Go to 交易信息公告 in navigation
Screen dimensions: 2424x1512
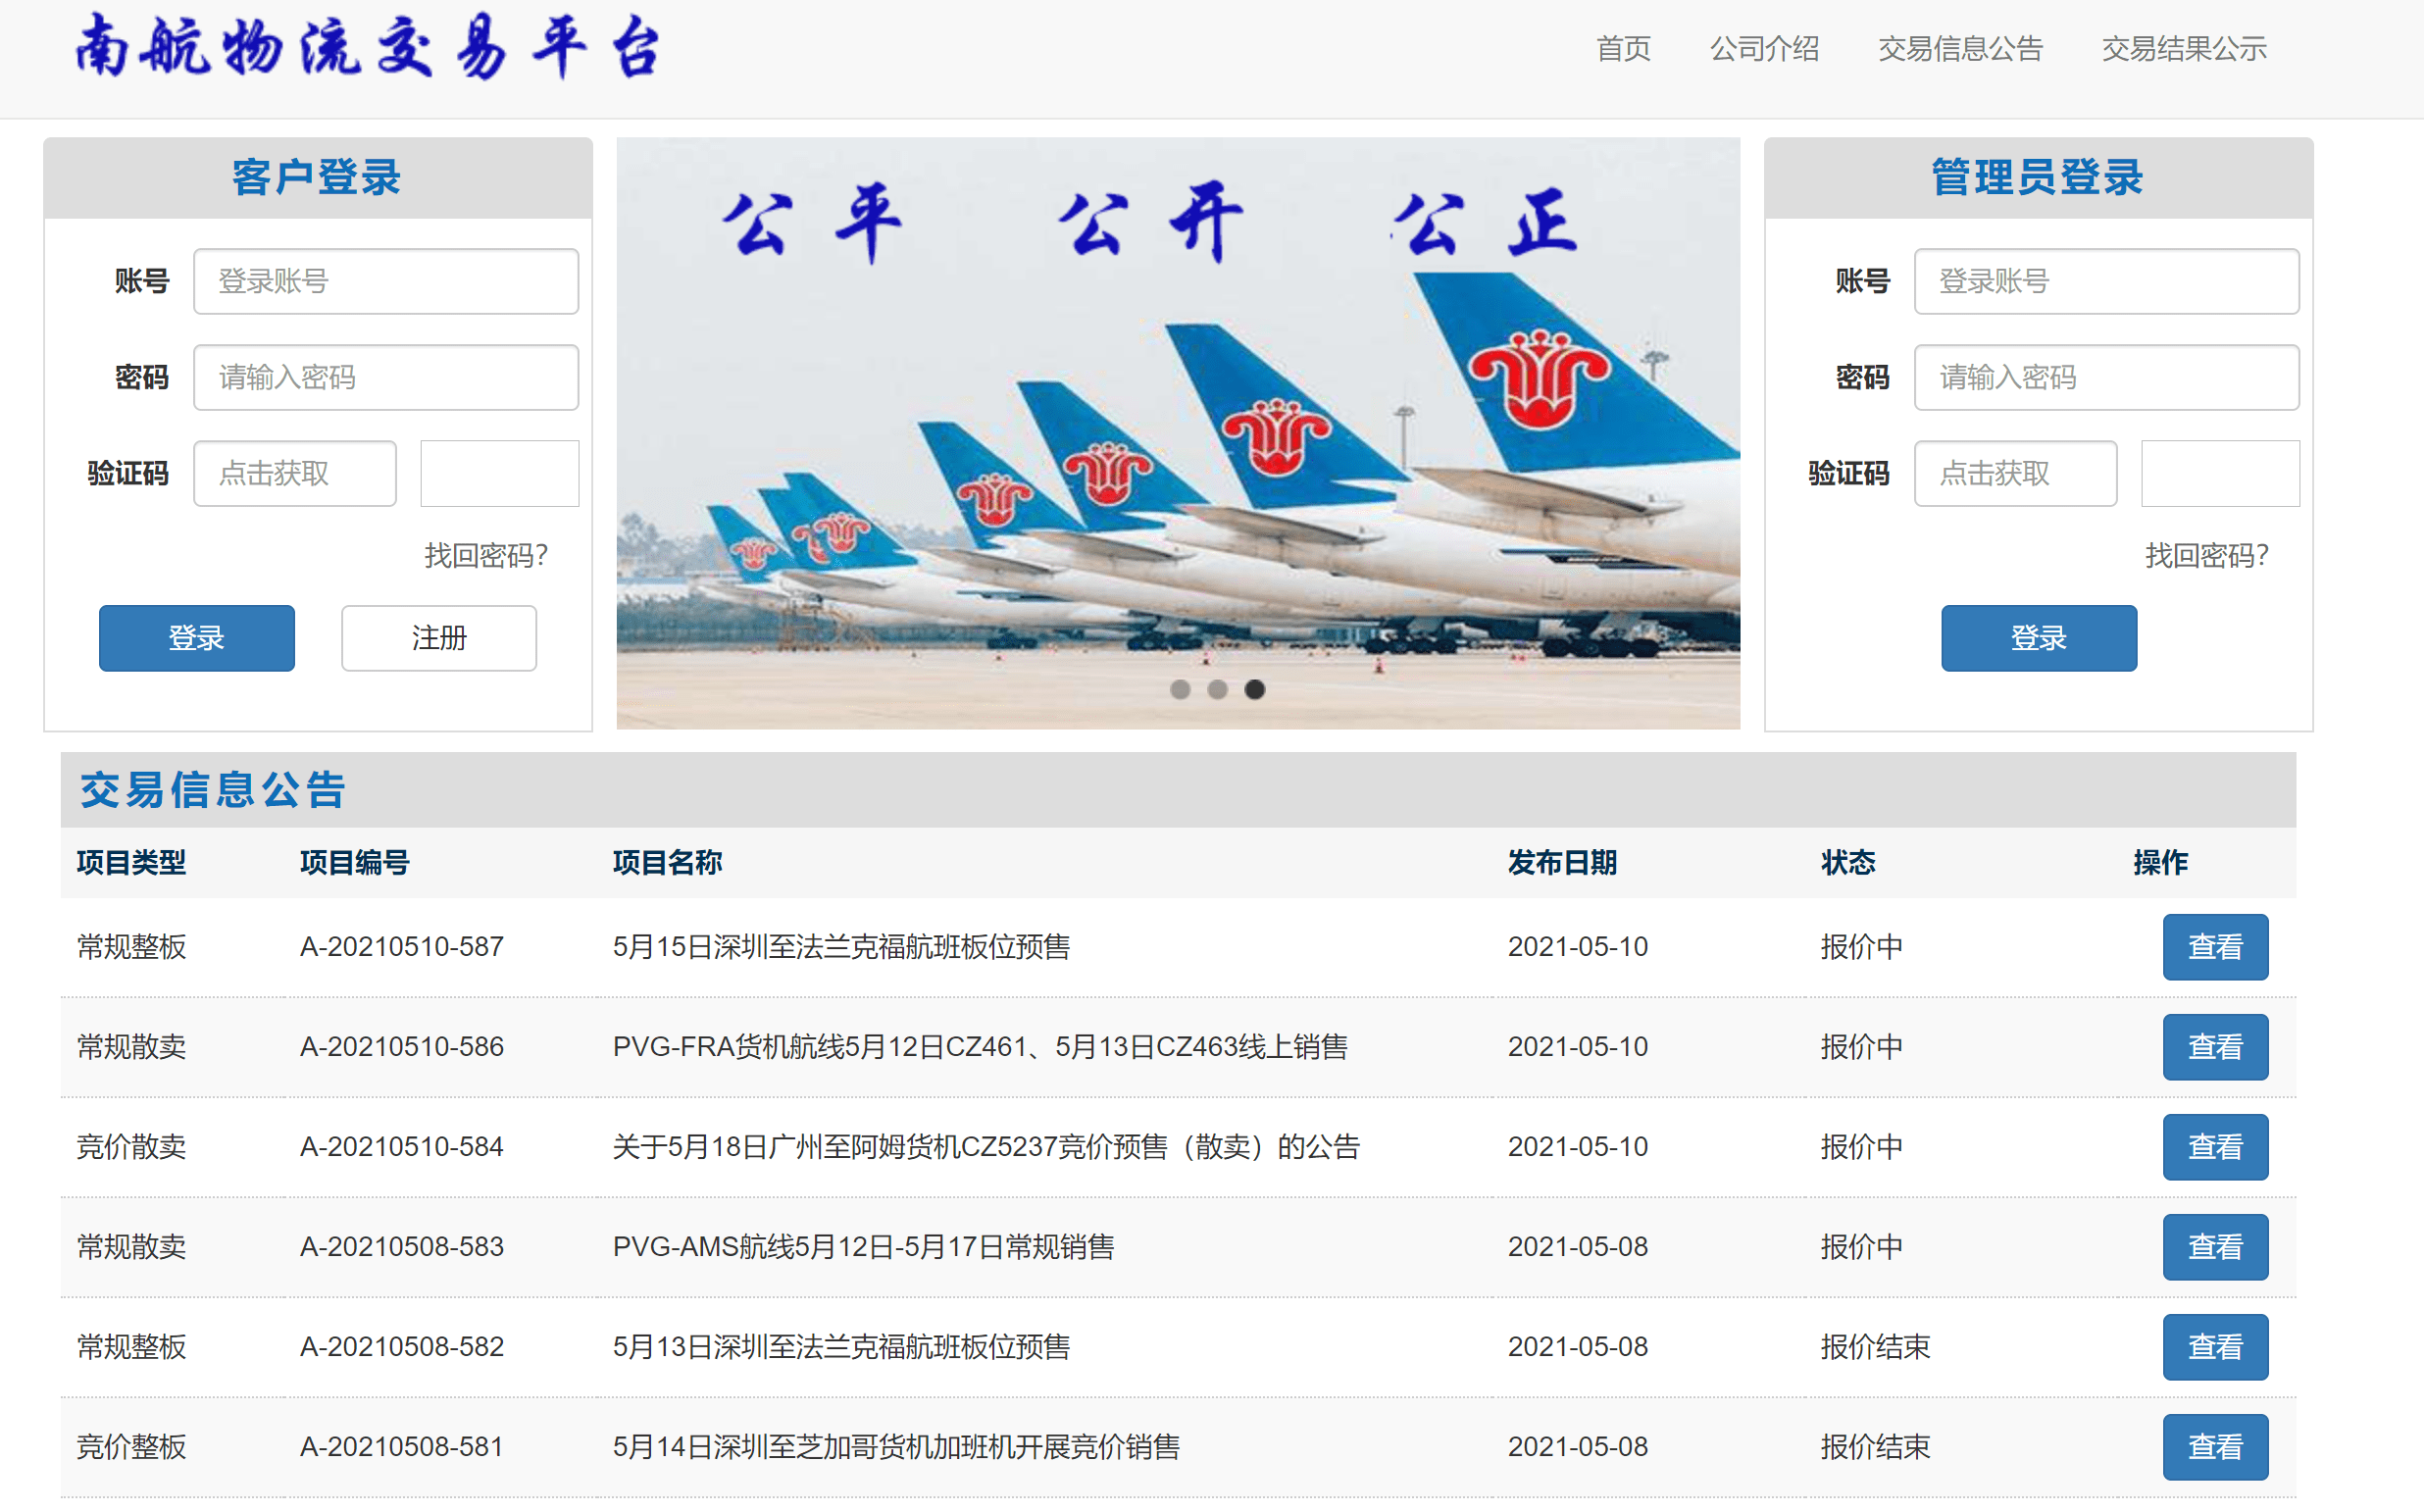click(1960, 49)
